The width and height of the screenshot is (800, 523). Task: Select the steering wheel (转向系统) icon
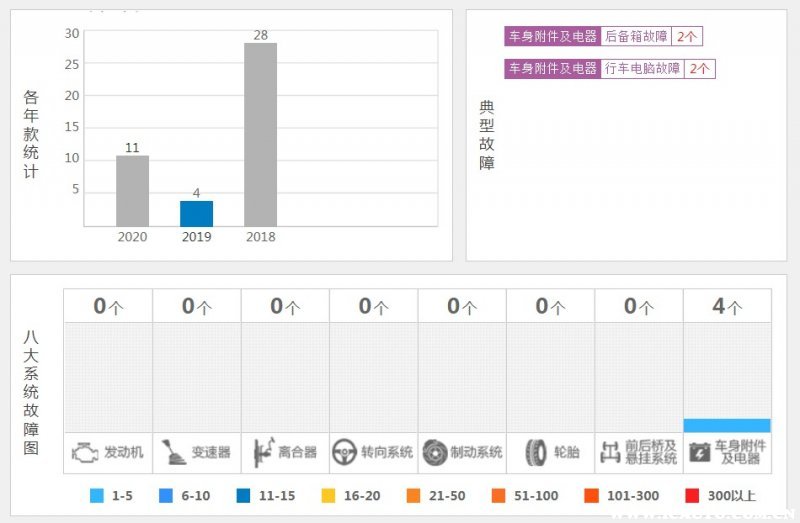tap(345, 452)
